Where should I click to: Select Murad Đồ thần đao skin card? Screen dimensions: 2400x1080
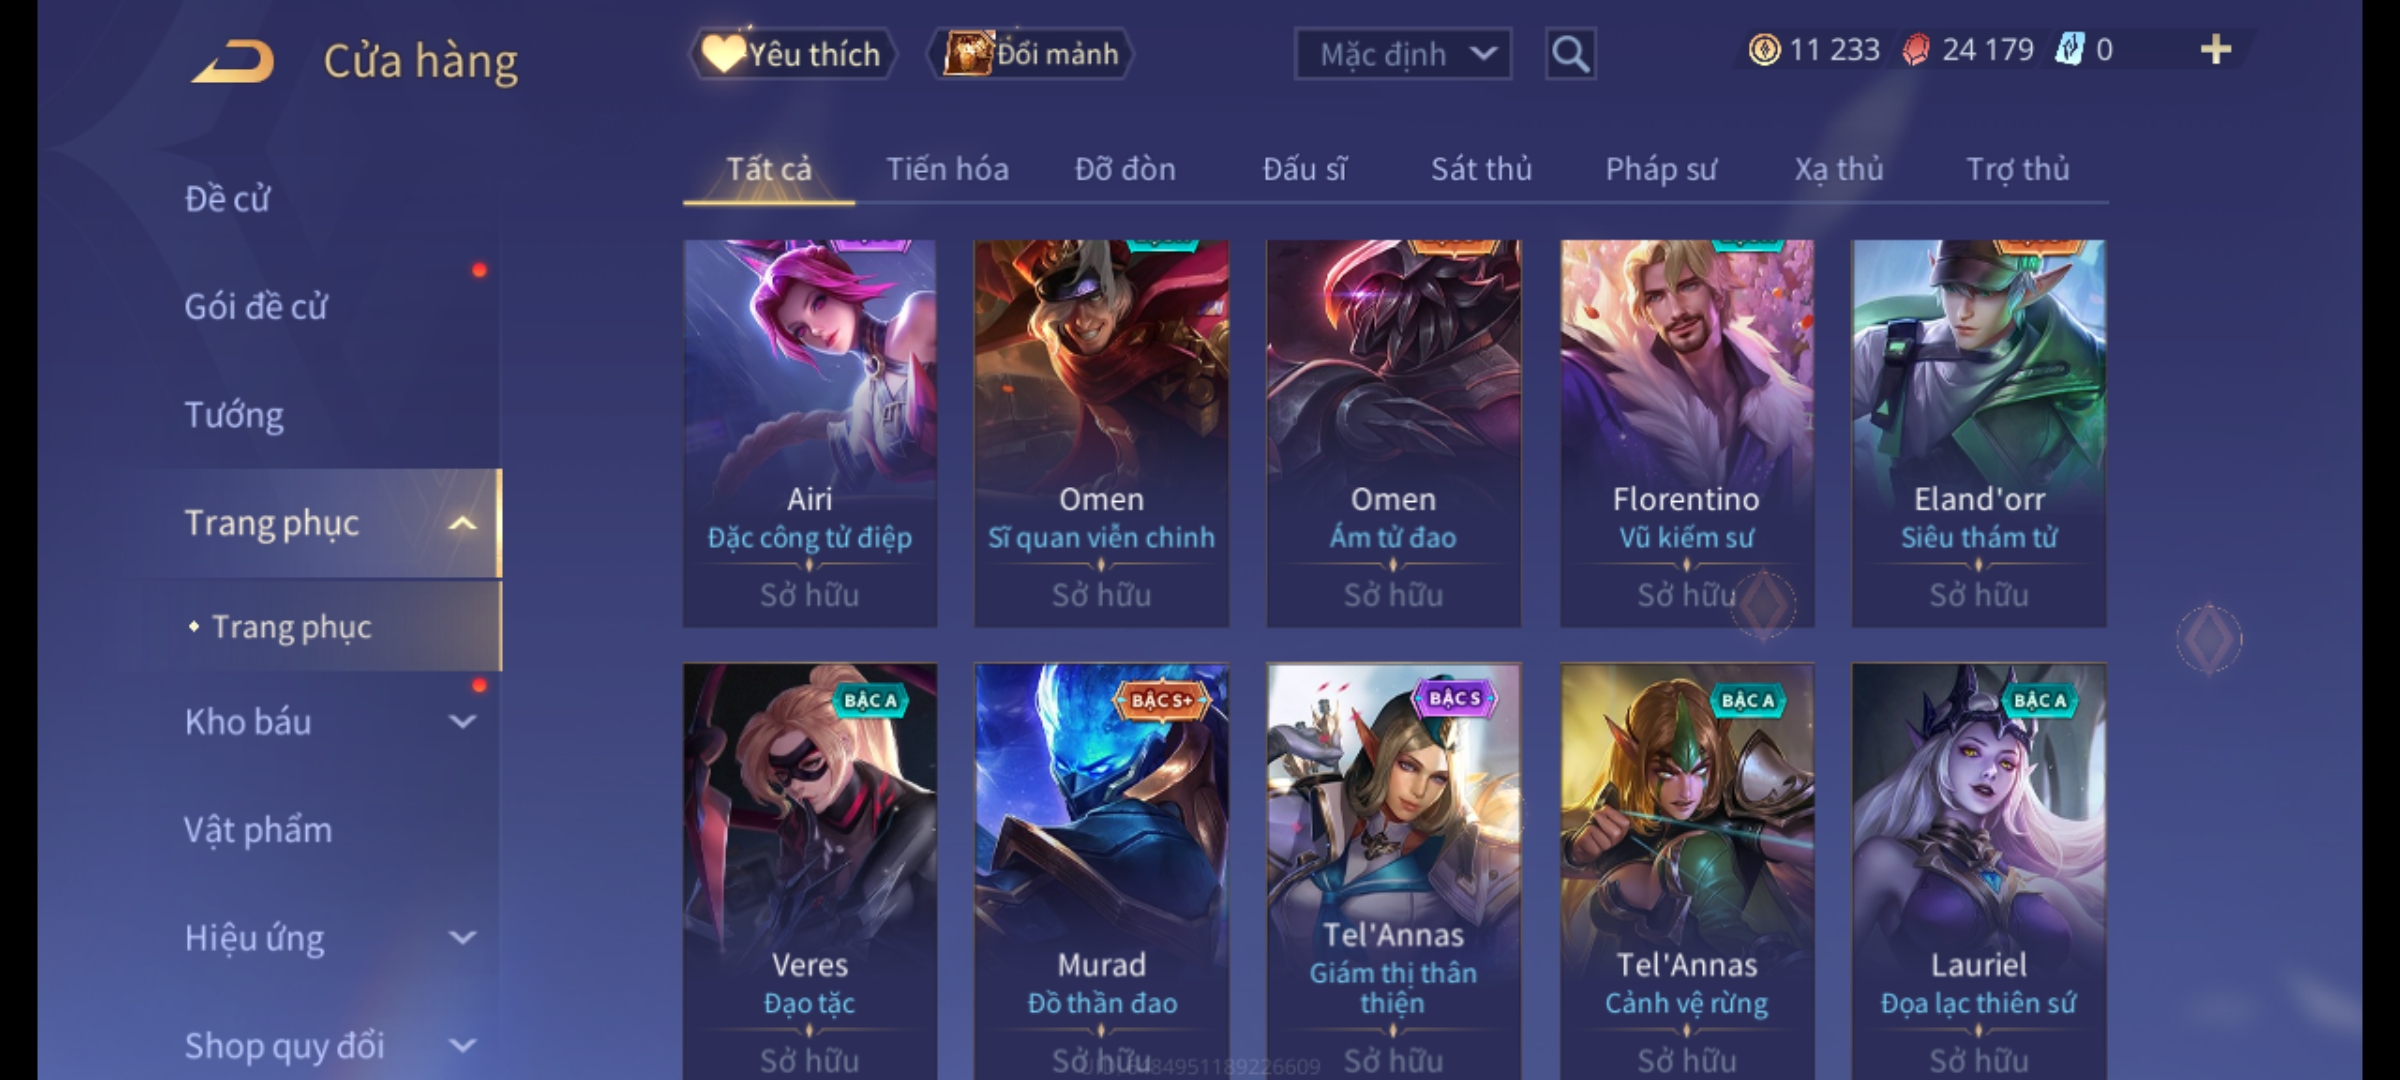click(1101, 871)
